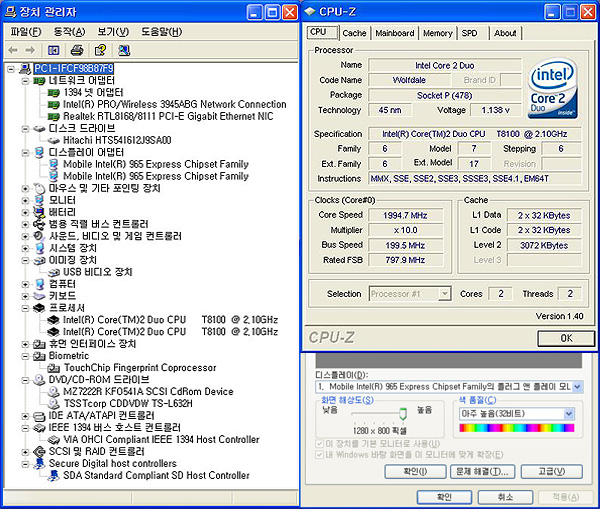The image size is (600, 511).
Task: Open the Processor #1 selection dropdown in CPU-Z
Action: 444,294
